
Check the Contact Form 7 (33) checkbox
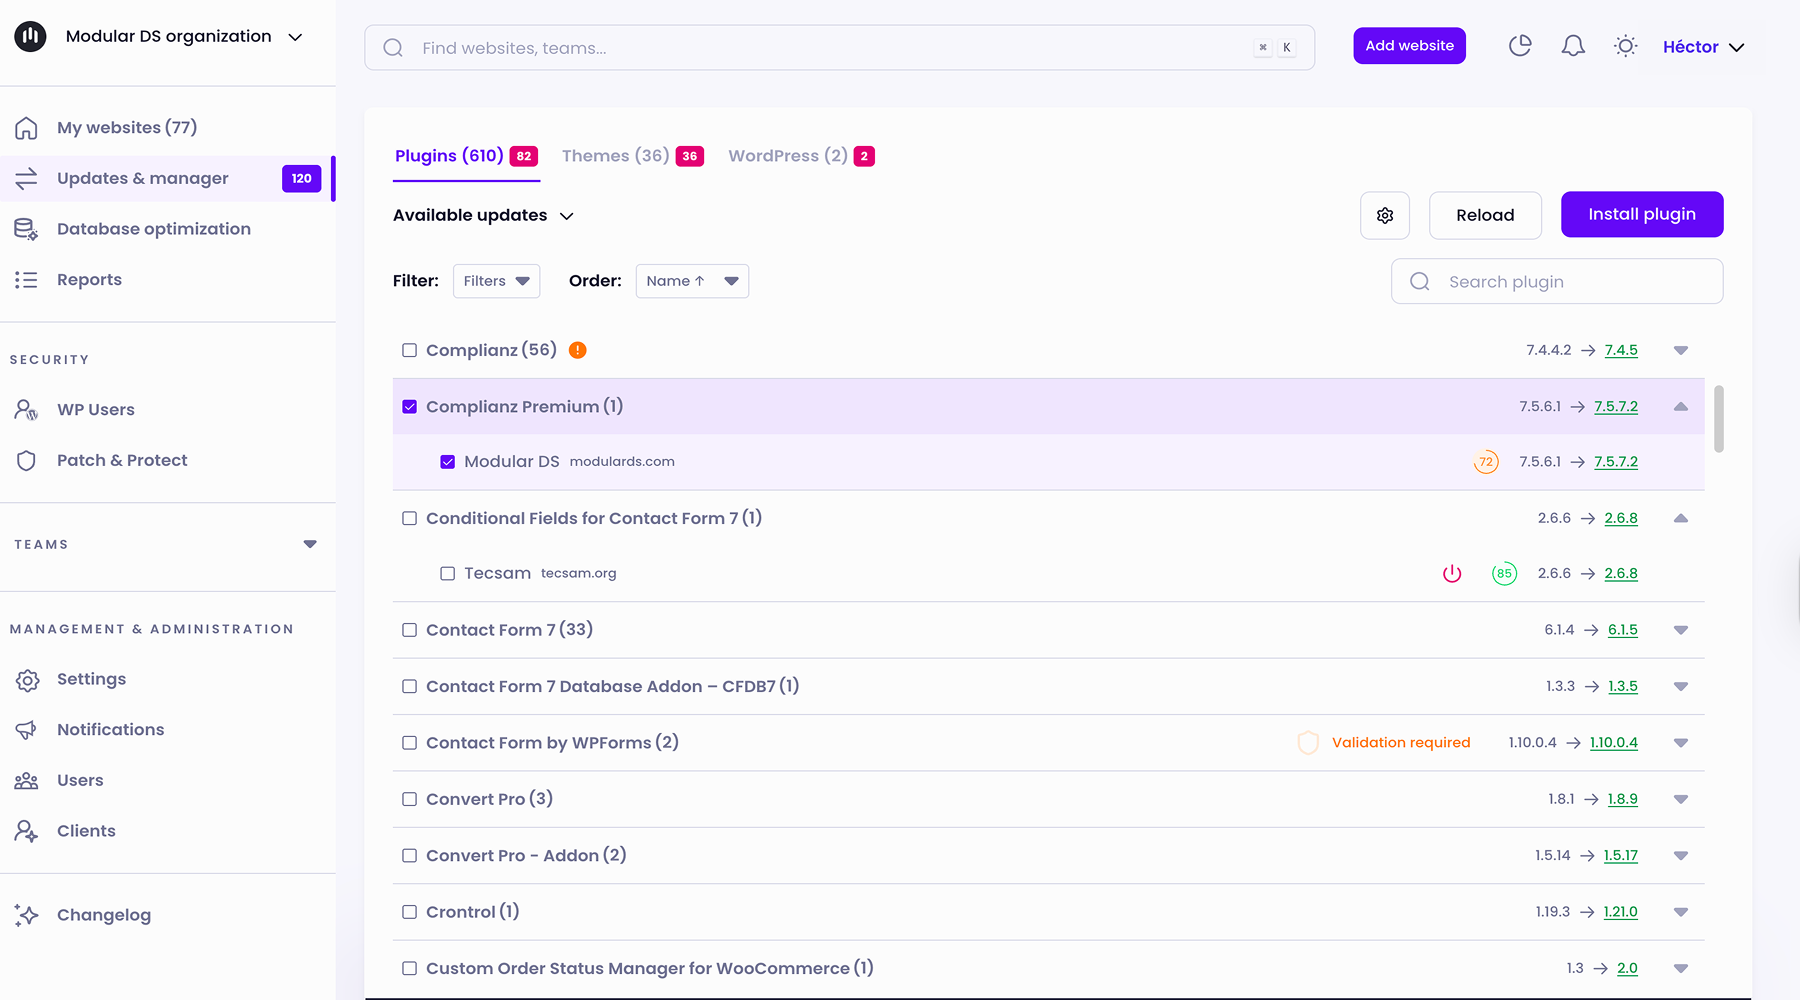click(x=409, y=630)
